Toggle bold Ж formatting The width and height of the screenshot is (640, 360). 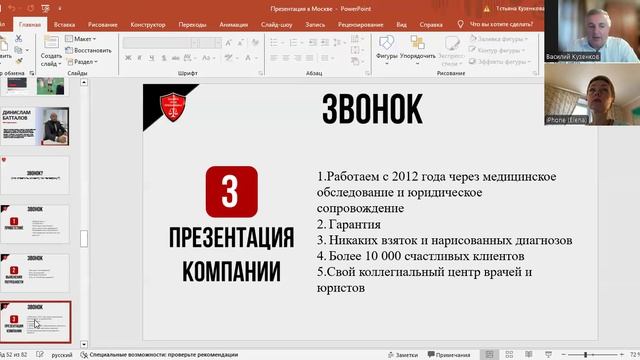pos(128,58)
